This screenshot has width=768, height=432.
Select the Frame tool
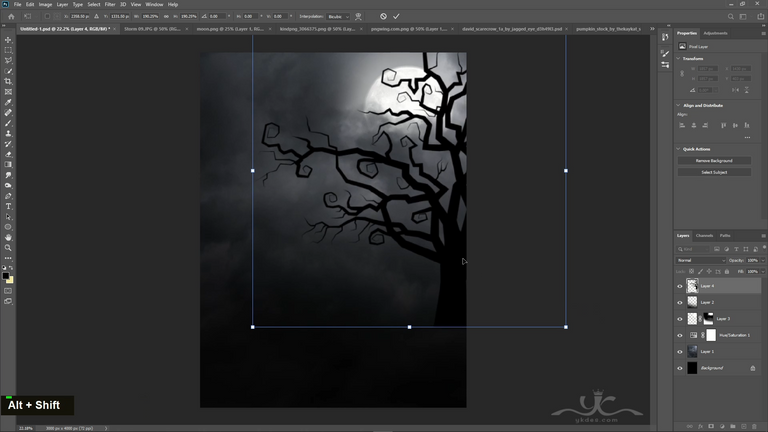pyautogui.click(x=8, y=92)
